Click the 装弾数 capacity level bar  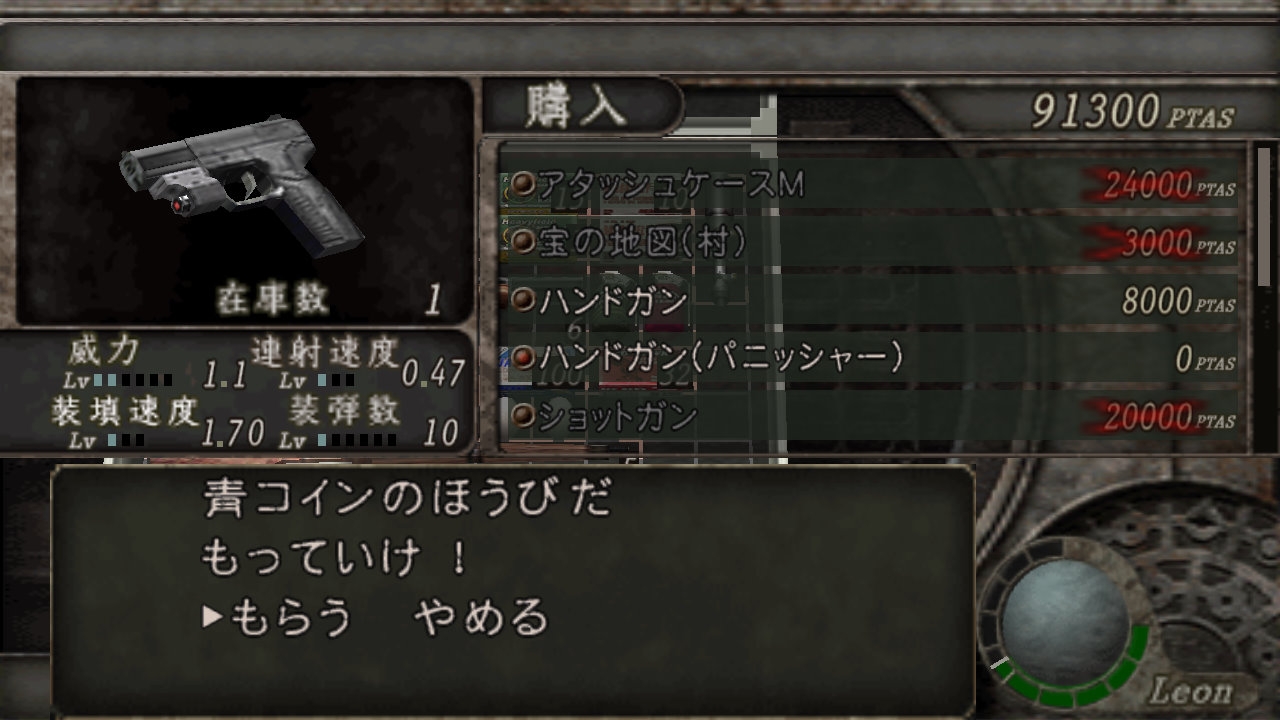pyautogui.click(x=357, y=438)
